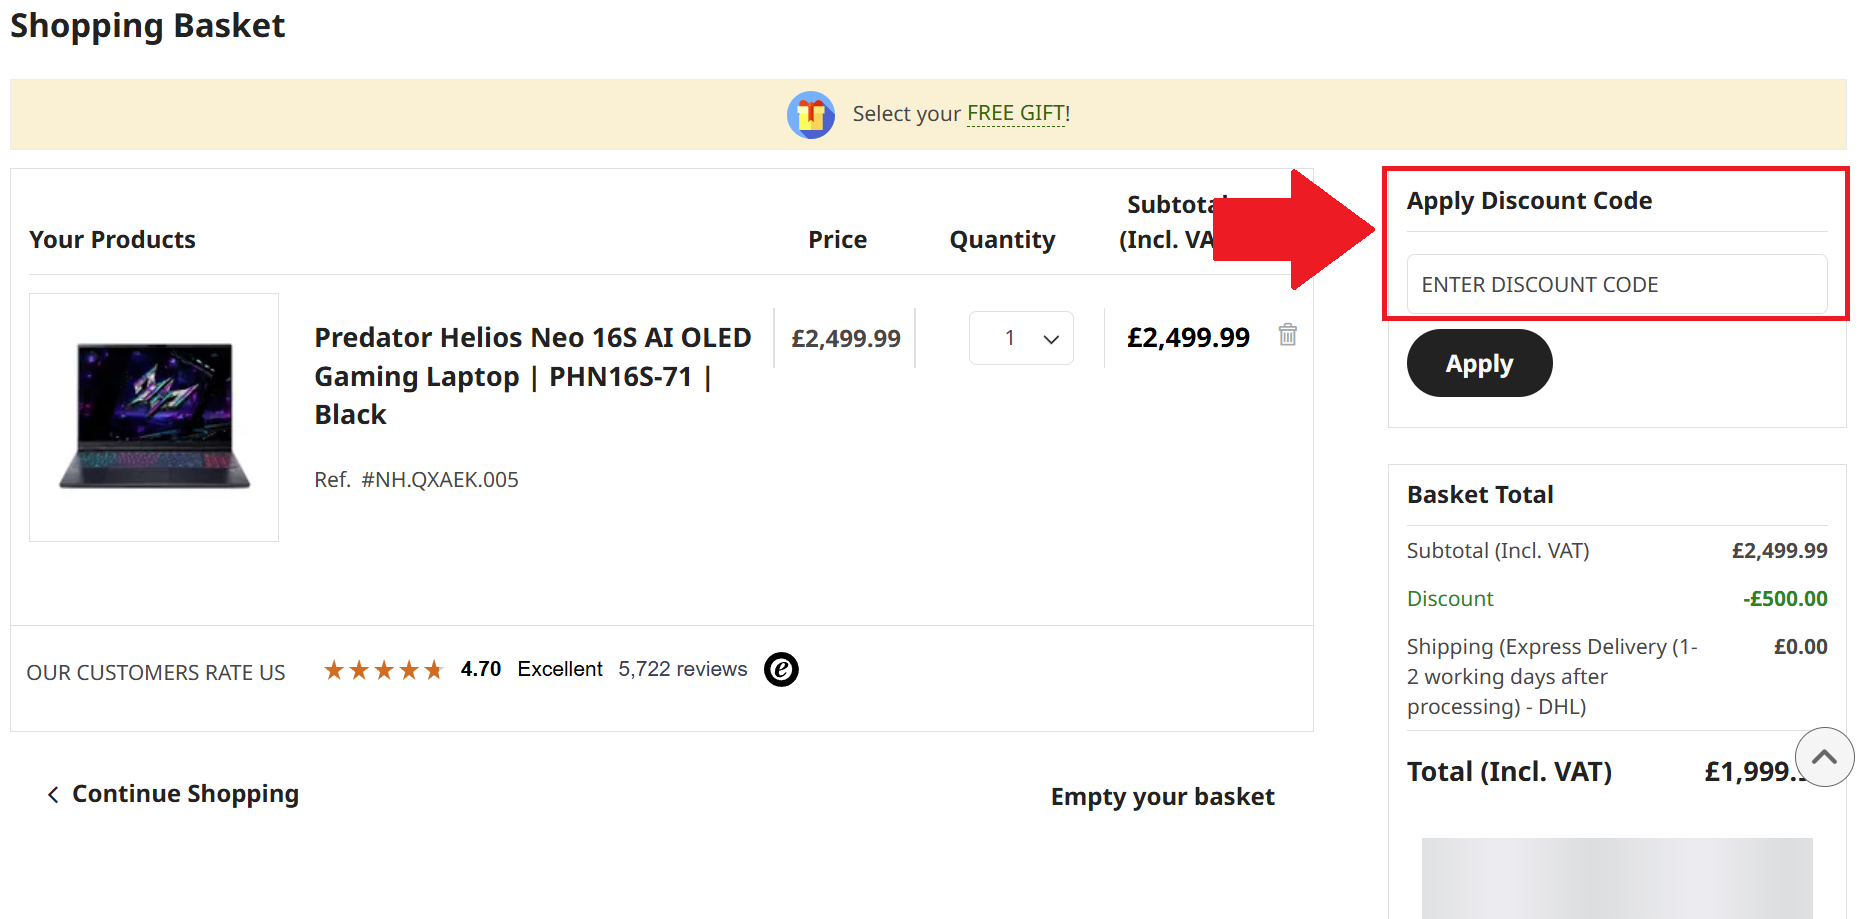
Task: Click Empty your basket
Action: (1162, 797)
